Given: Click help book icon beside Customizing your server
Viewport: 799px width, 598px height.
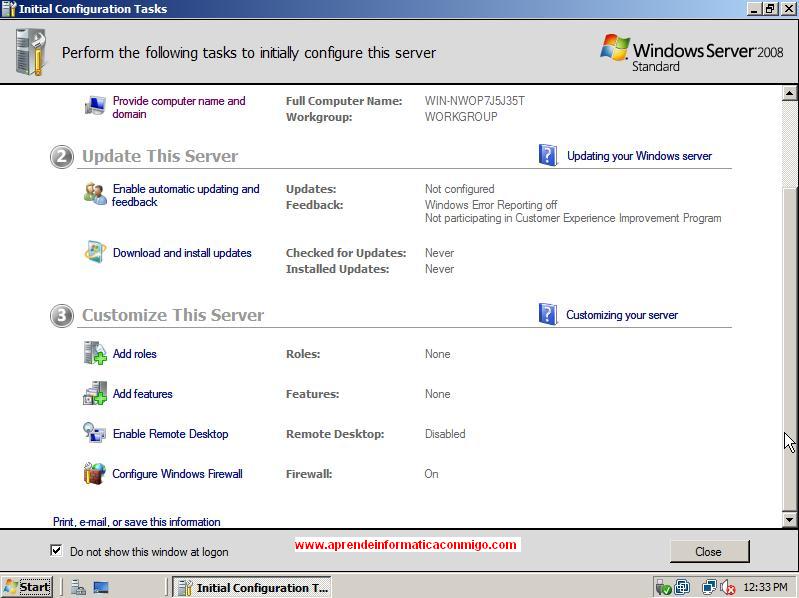Looking at the screenshot, I should 548,314.
